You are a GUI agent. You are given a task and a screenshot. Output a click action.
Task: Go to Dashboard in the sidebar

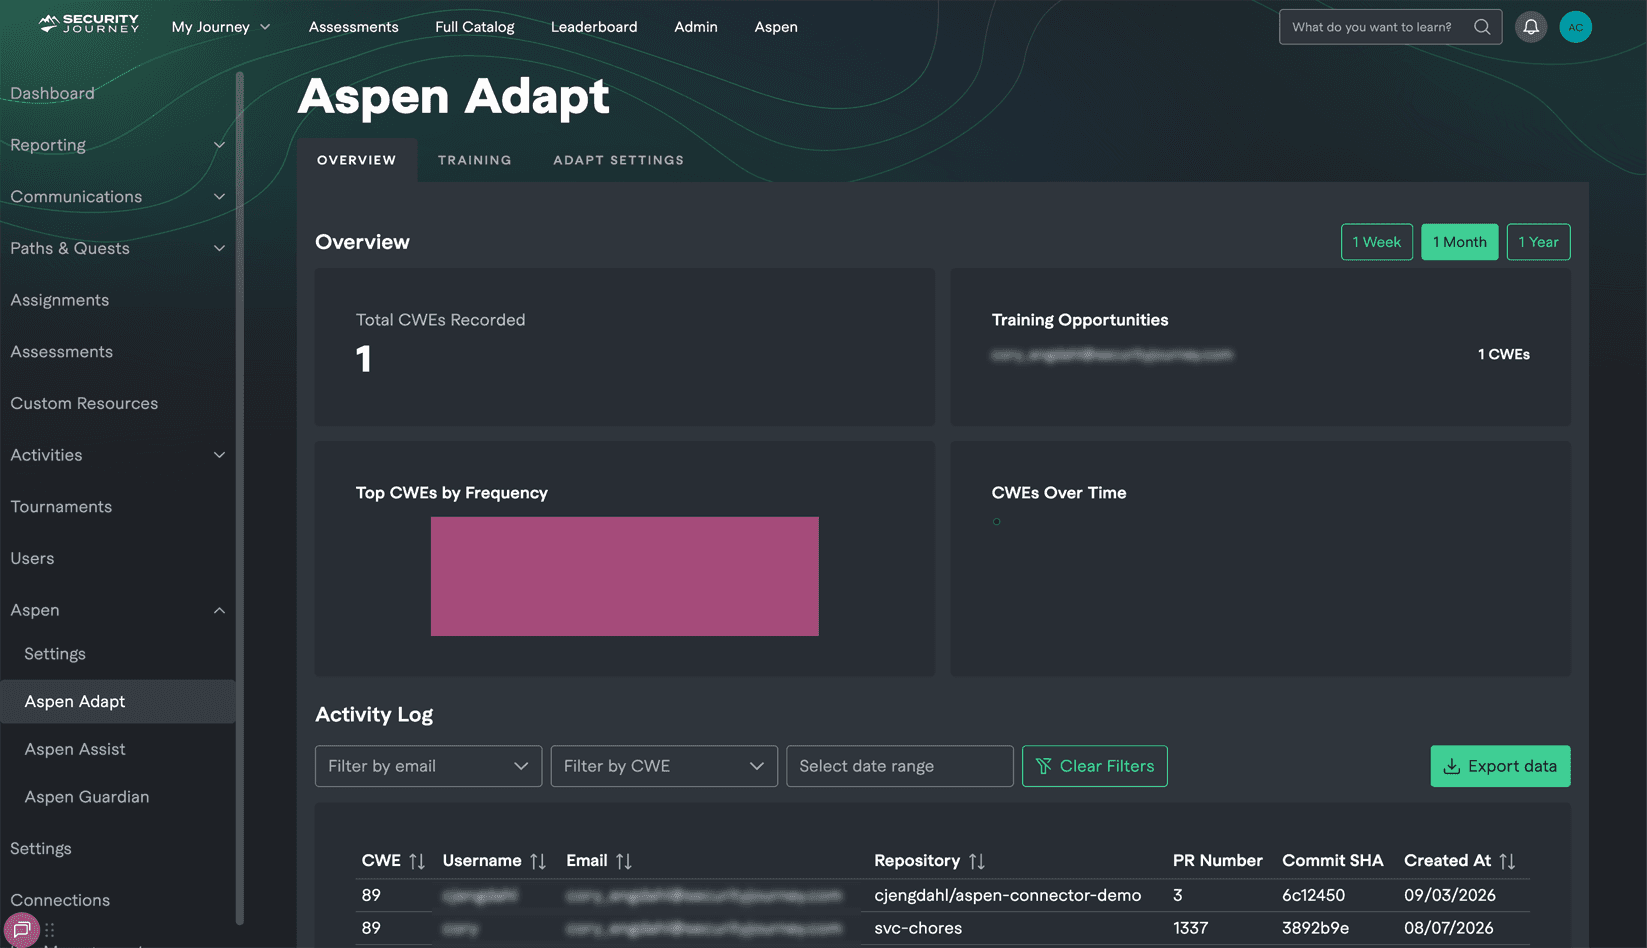pyautogui.click(x=53, y=93)
